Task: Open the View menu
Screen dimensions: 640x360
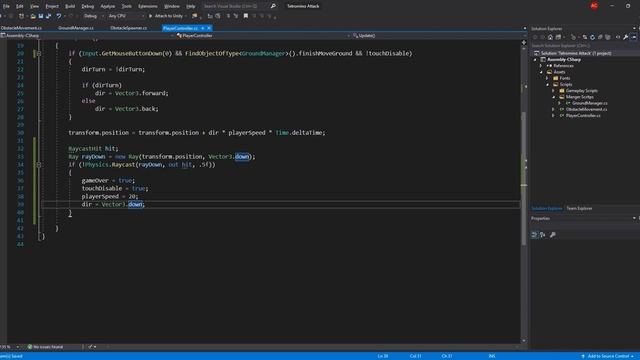Action: point(34,6)
